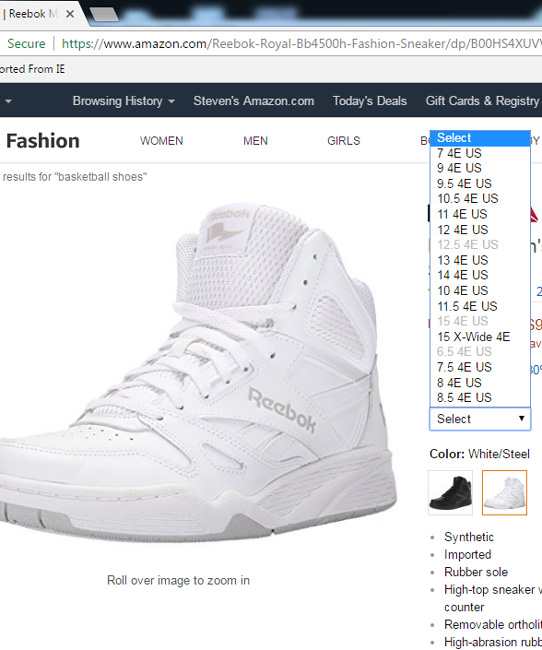This screenshot has height=650, width=542.
Task: Choose size 15 X-Wide 4E
Action: (480, 337)
